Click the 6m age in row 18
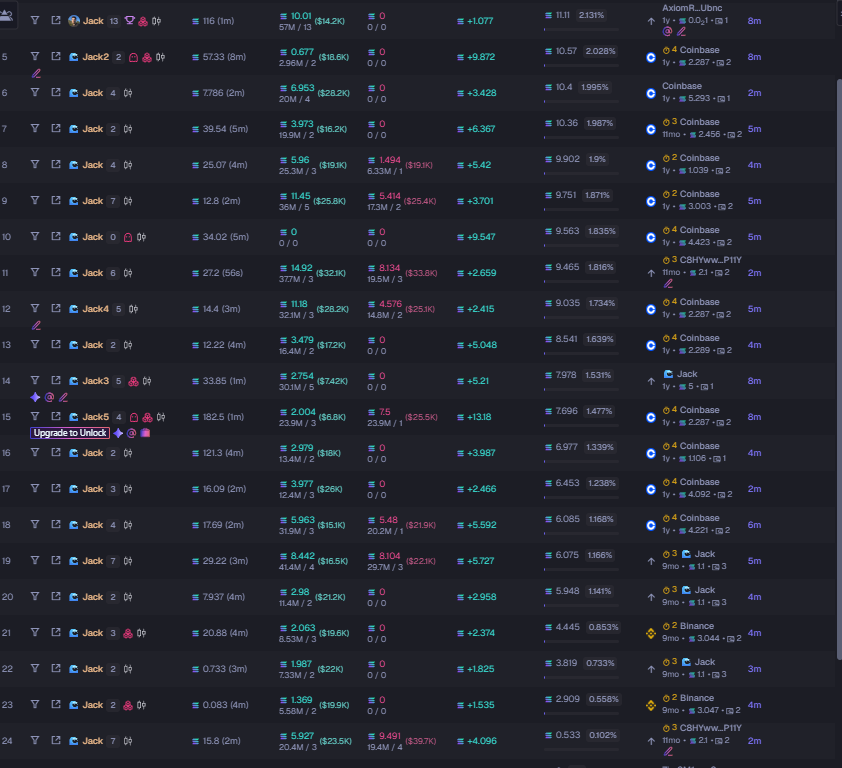The width and height of the screenshot is (842, 768). coord(754,525)
